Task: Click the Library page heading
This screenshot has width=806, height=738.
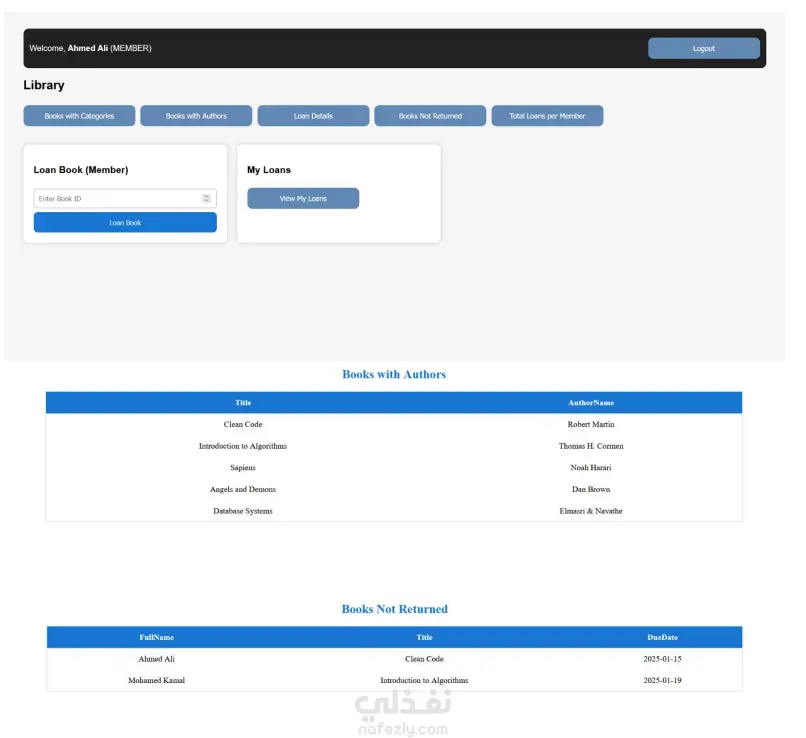Action: point(44,85)
